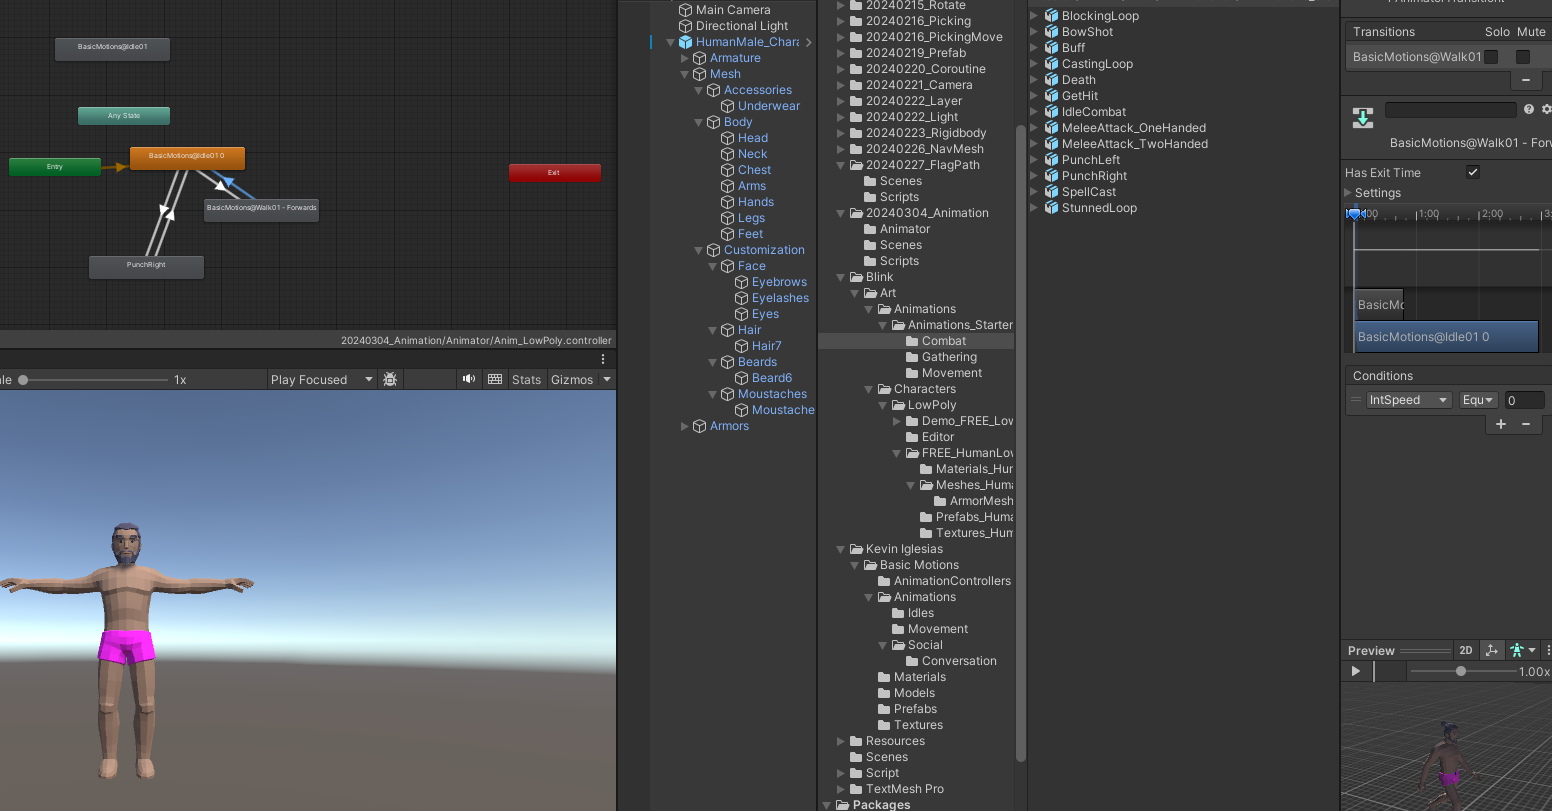Select the MeleeAttack_TwoHanded asset icon
This screenshot has width=1552, height=811.
point(1051,144)
